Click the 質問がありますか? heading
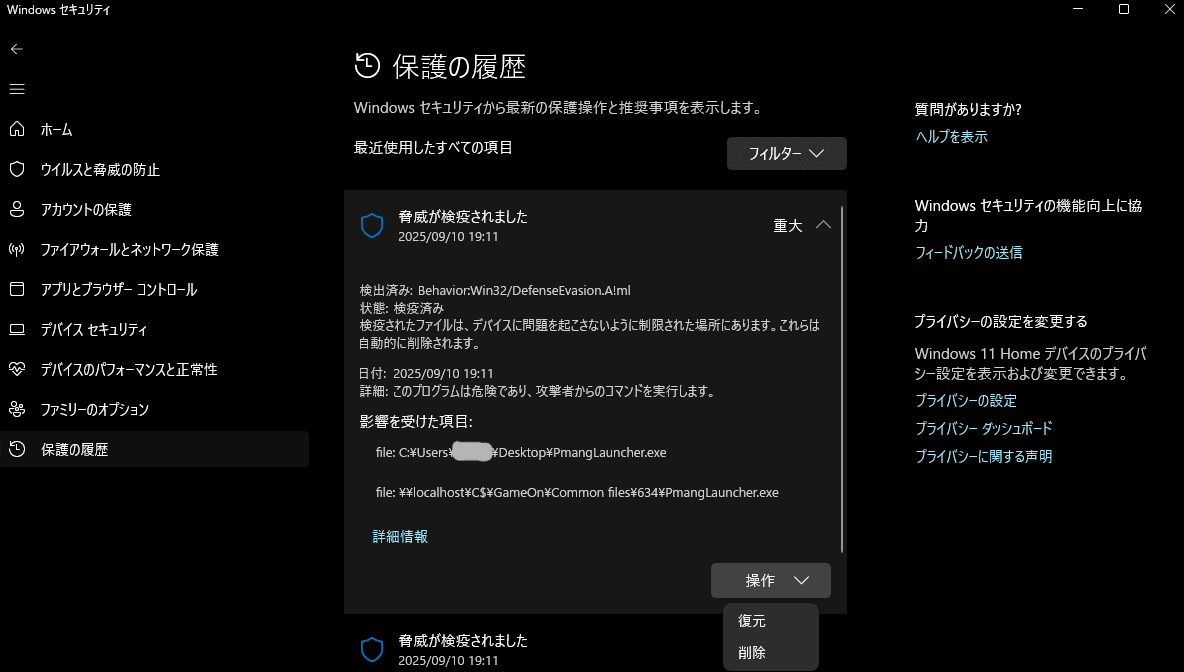 968,109
